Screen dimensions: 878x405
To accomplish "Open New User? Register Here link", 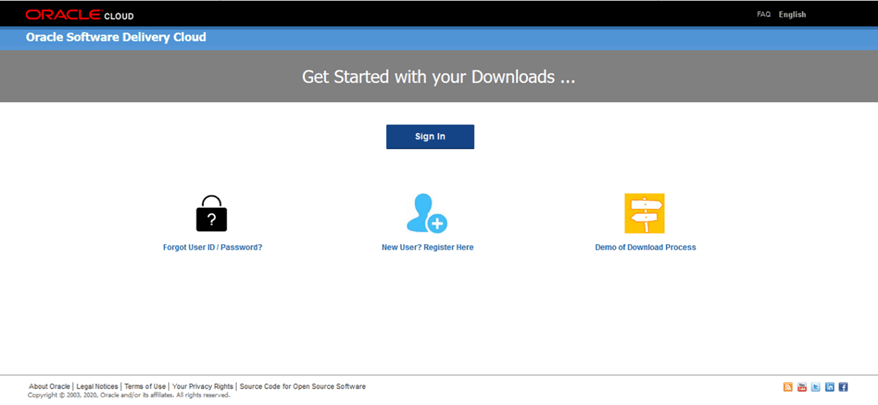I will point(428,247).
